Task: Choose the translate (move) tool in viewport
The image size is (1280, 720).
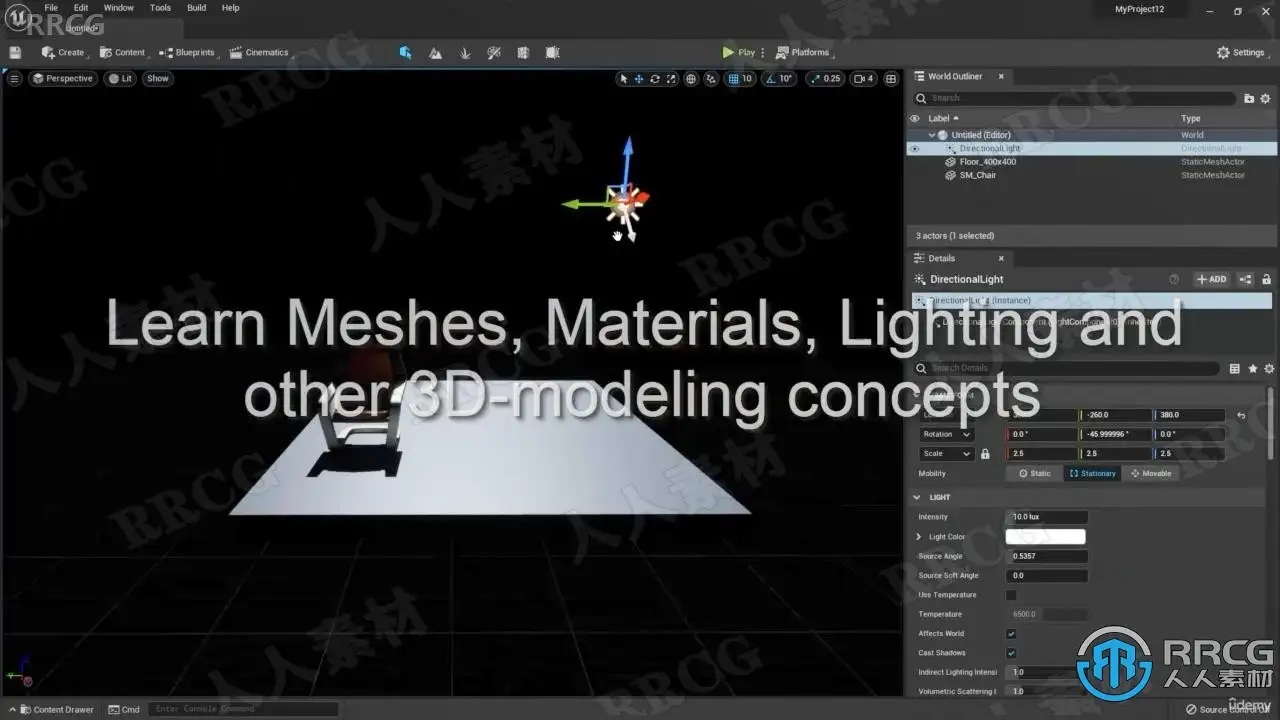Action: pos(639,79)
